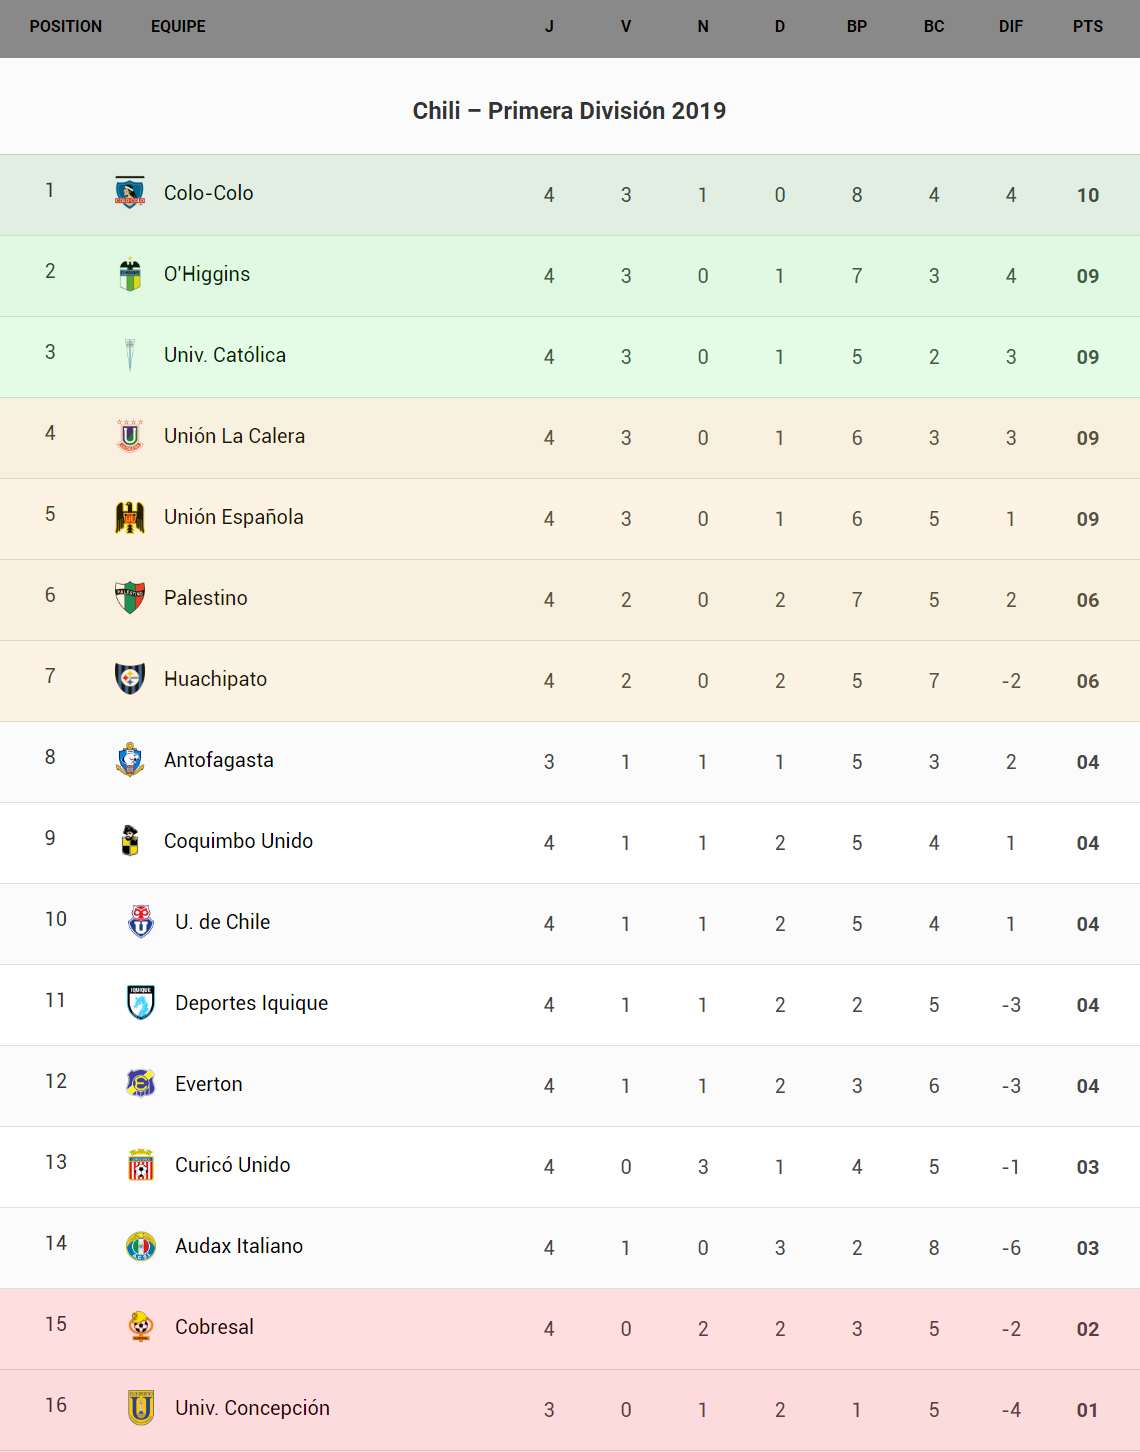
Task: Click the BP column header
Action: click(x=857, y=27)
